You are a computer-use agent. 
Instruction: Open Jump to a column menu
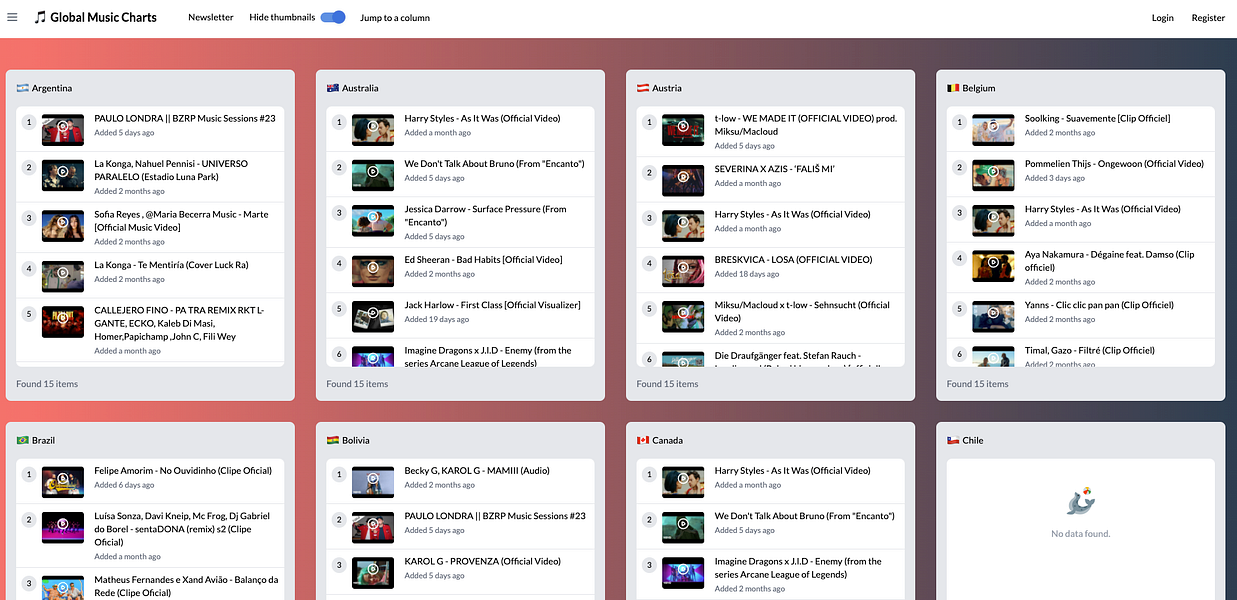395,18
